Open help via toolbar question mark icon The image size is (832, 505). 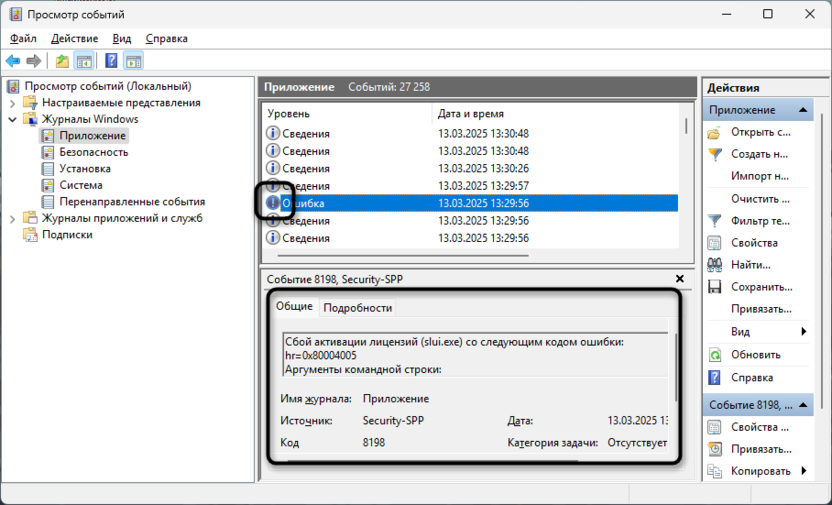pos(111,61)
